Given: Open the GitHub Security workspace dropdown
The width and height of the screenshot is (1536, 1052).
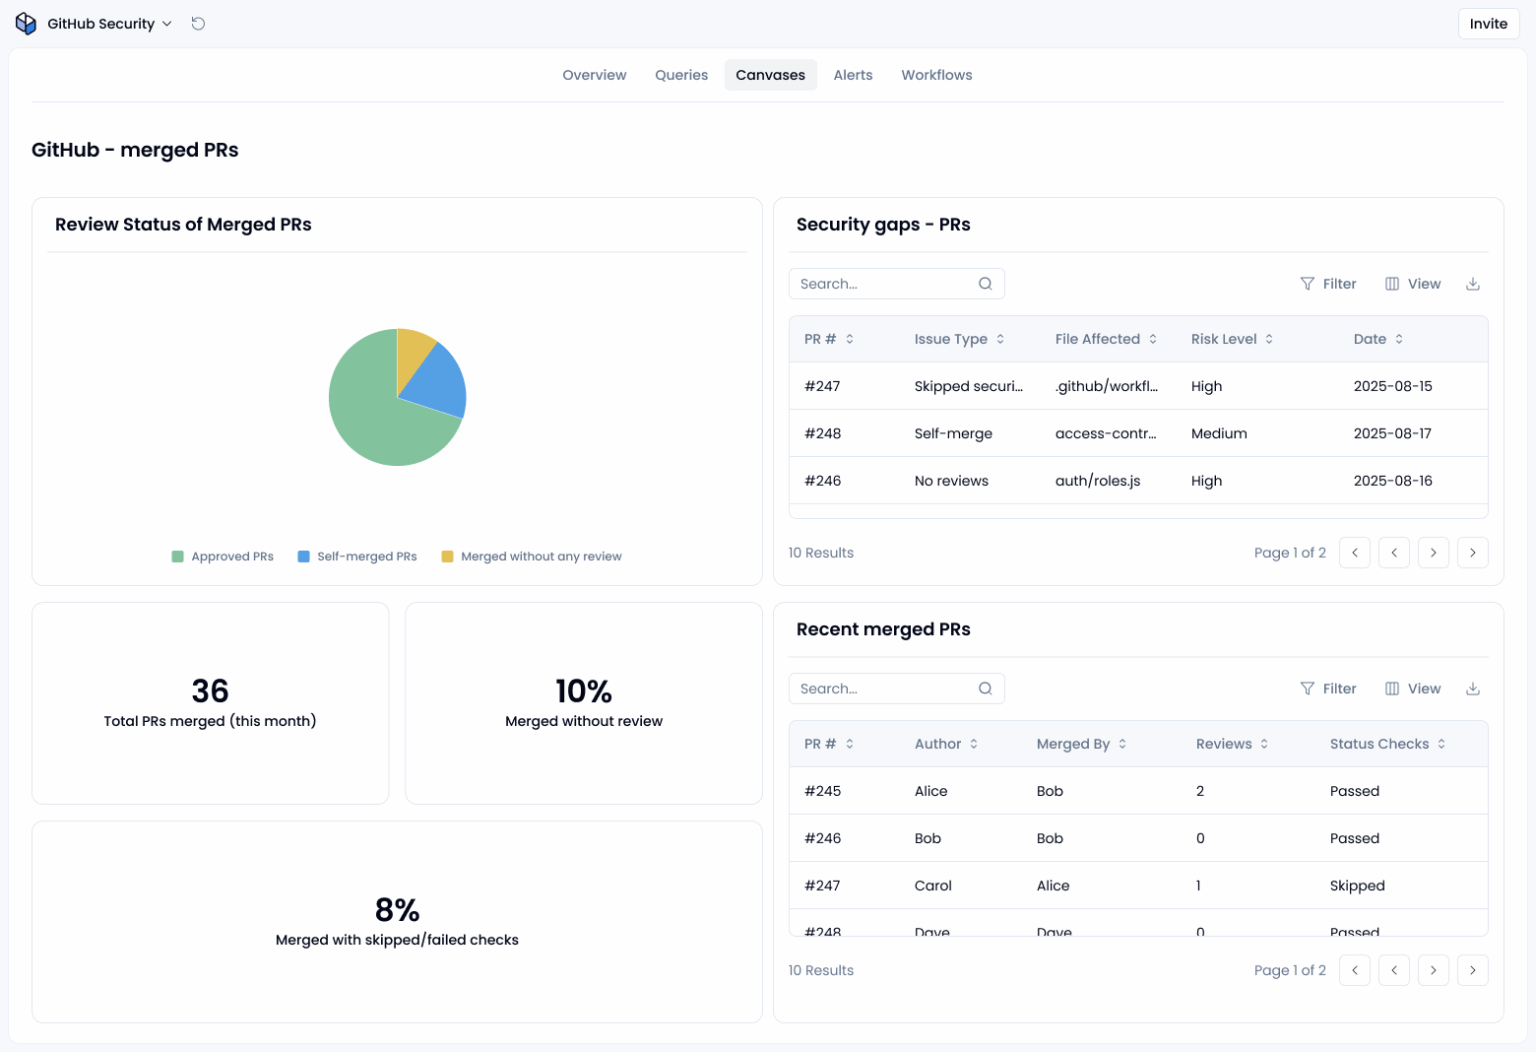Looking at the screenshot, I should coord(166,23).
